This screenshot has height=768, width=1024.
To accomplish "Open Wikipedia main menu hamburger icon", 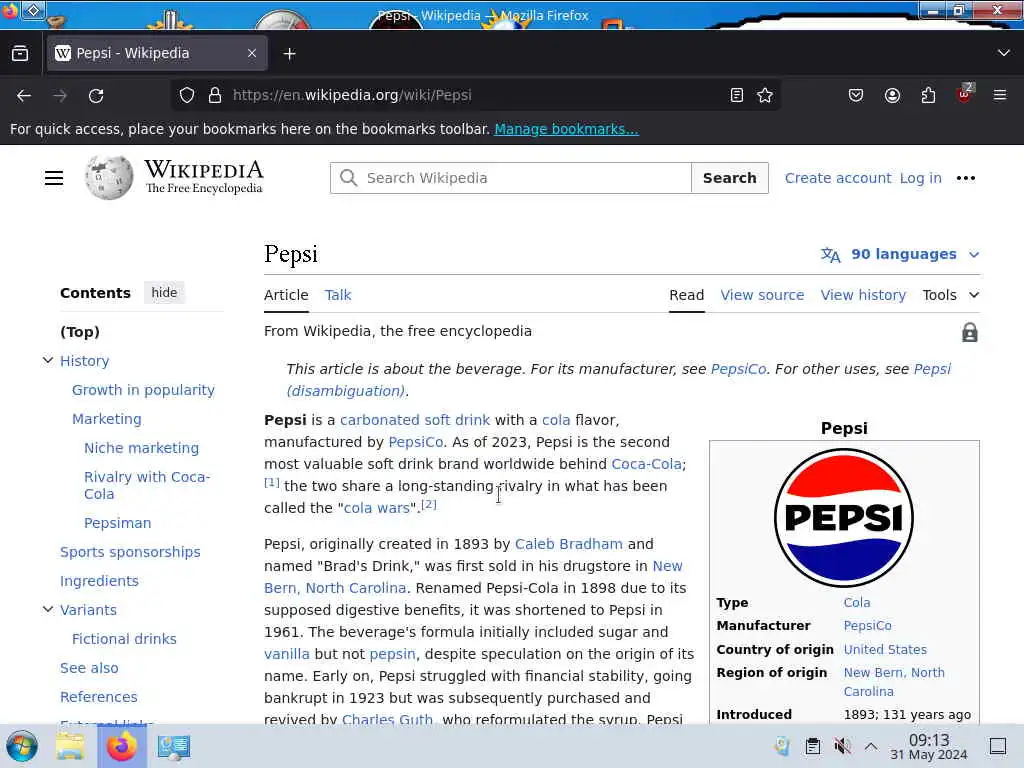I will click(x=54, y=178).
